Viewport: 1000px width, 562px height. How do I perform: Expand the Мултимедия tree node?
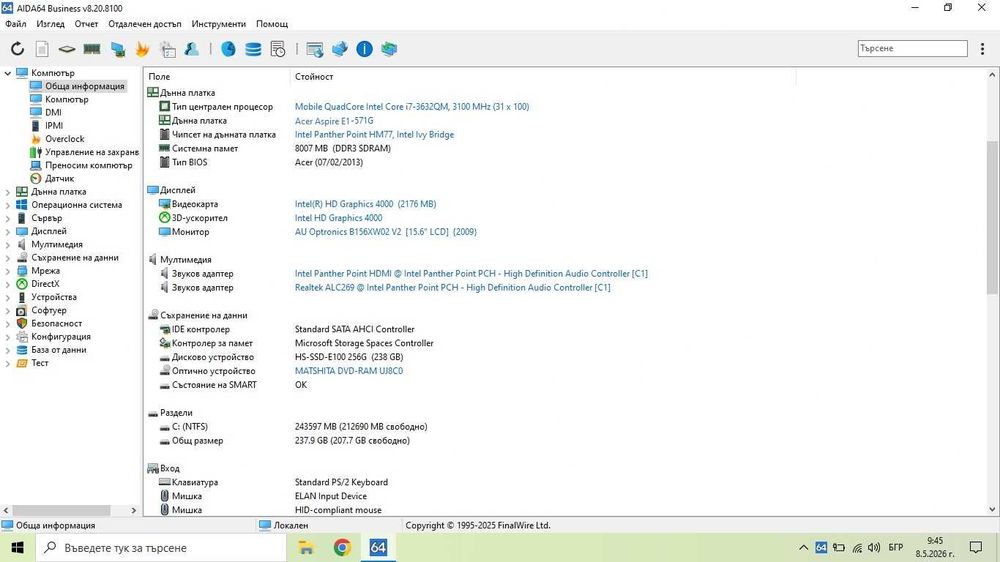tap(8, 244)
